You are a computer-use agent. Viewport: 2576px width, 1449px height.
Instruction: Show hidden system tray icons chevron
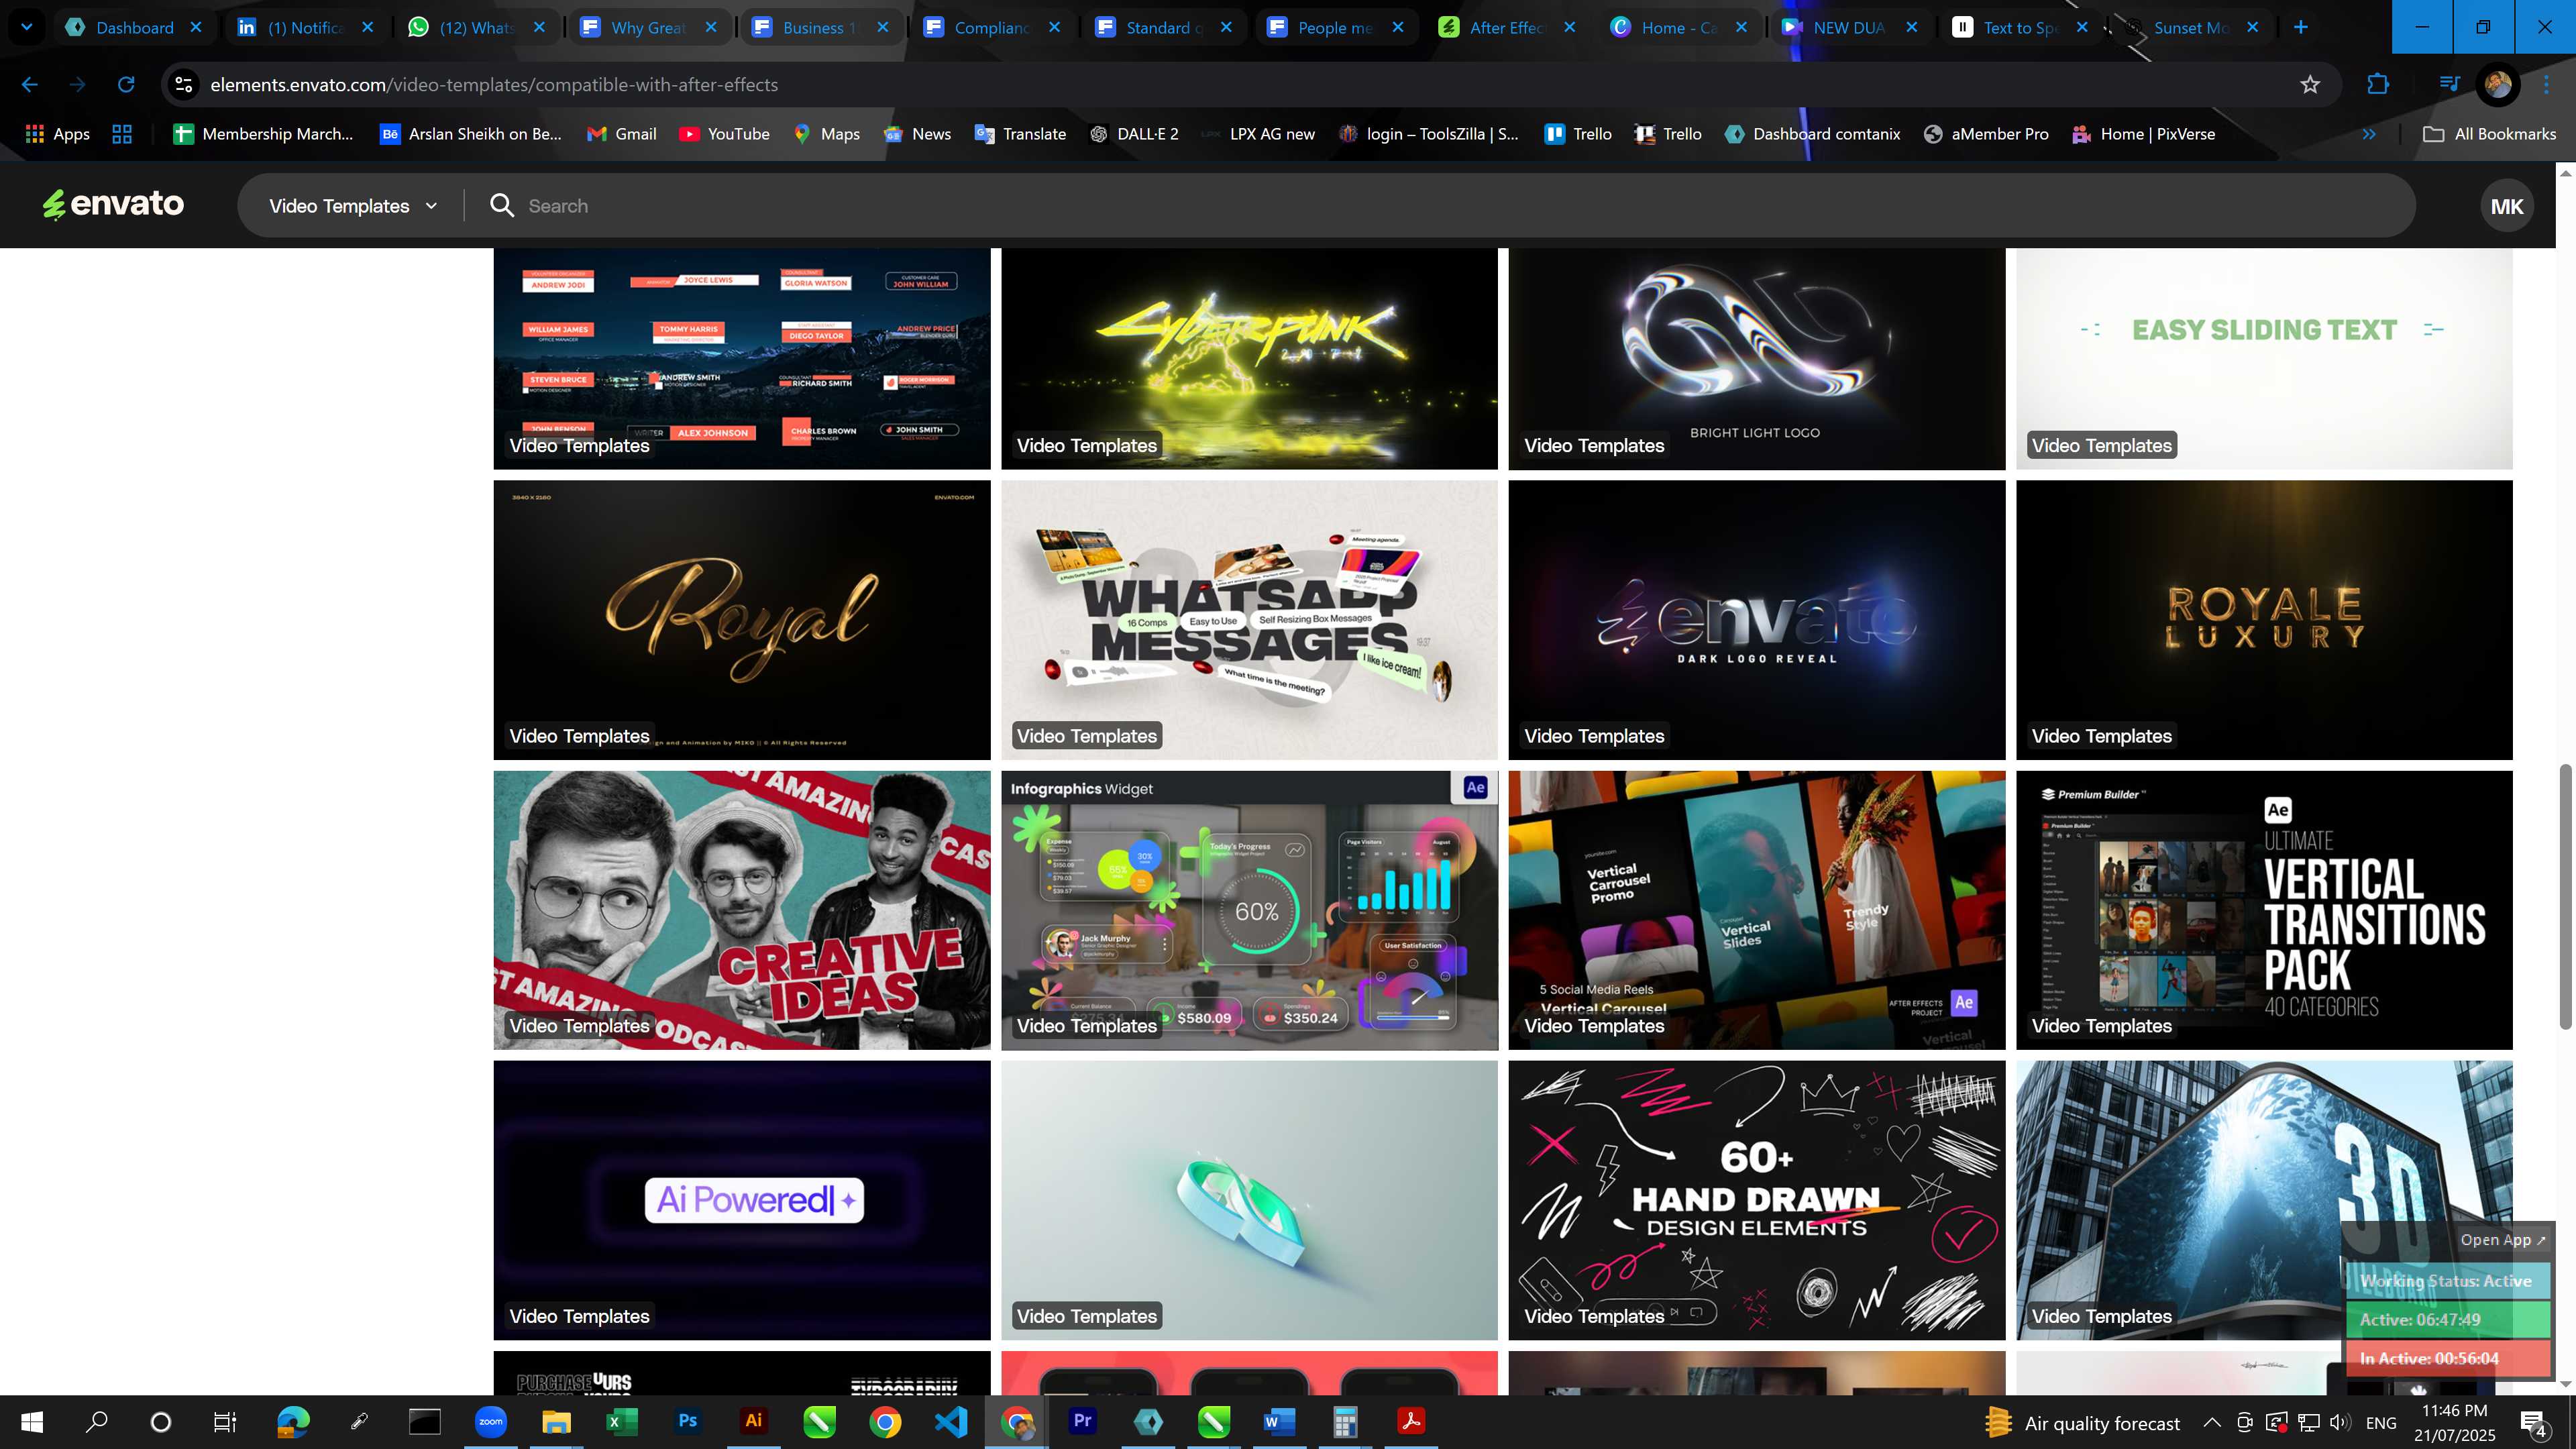click(2212, 1422)
